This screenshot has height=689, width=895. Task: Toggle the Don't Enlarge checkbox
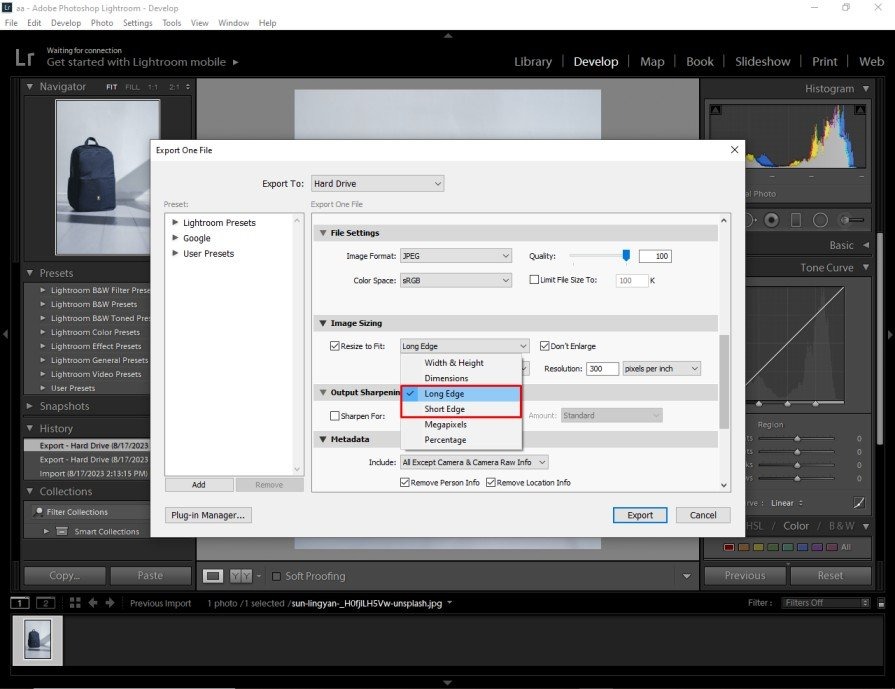(544, 346)
